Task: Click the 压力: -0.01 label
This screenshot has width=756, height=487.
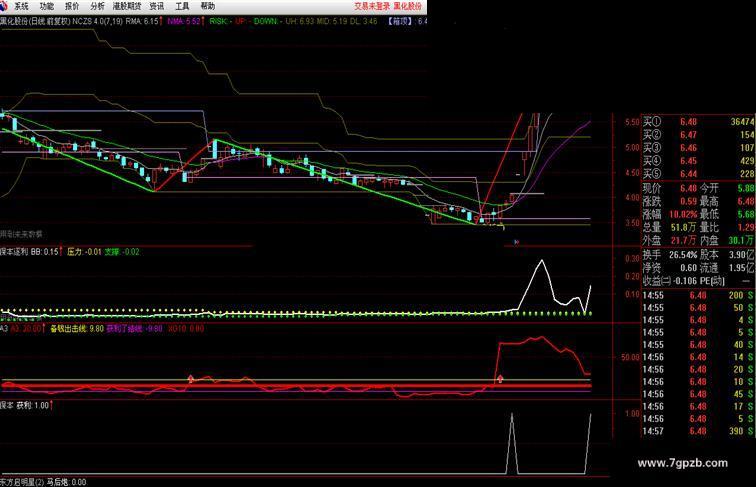Action: 84,252
